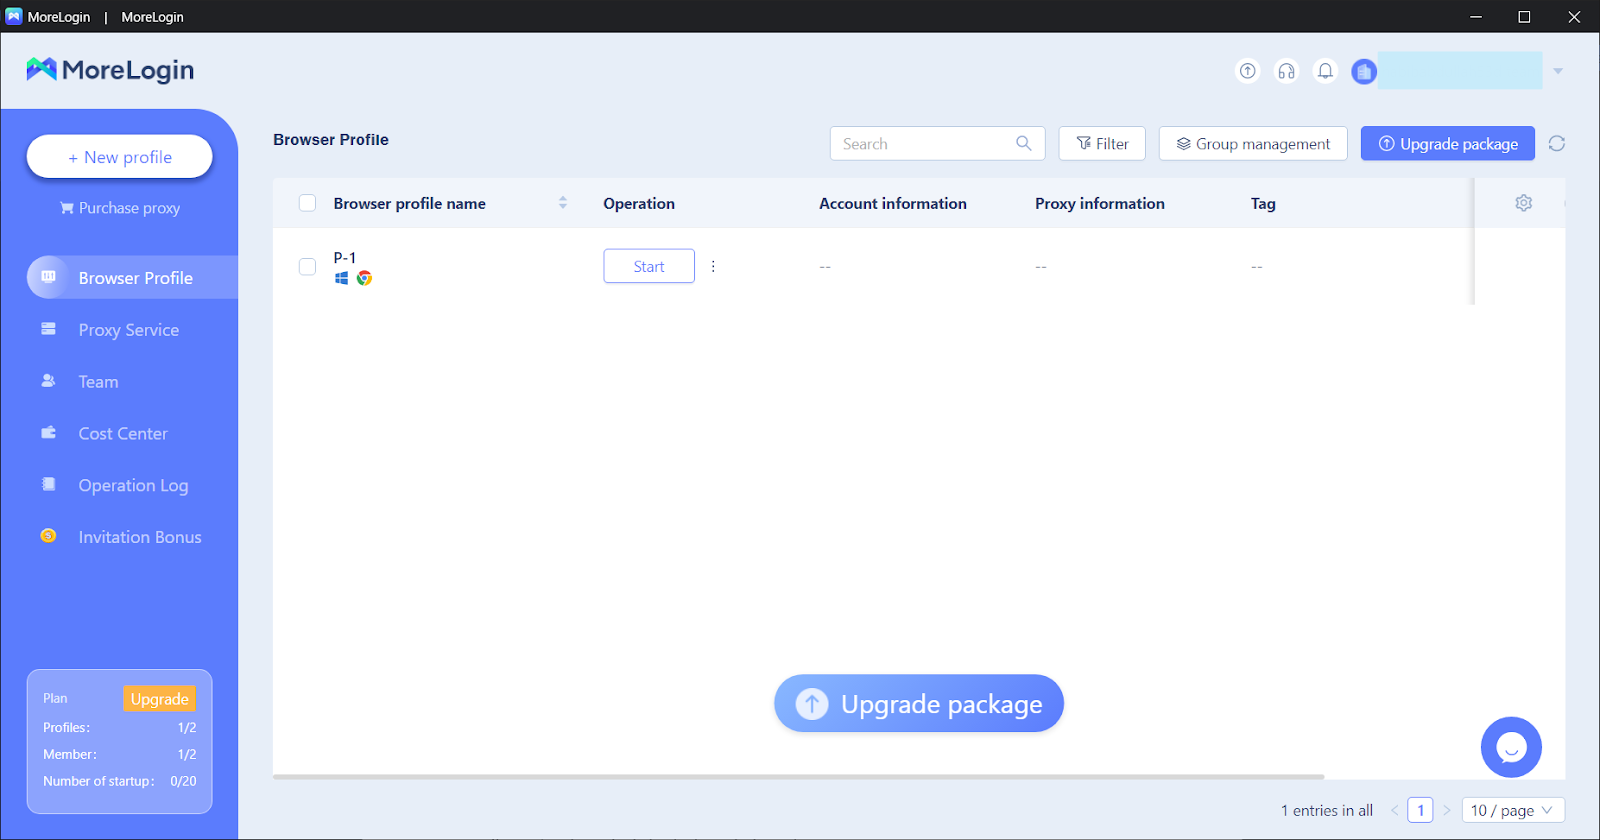Click the '1 entries in all' text
Viewport: 1600px width, 840px height.
[1327, 810]
